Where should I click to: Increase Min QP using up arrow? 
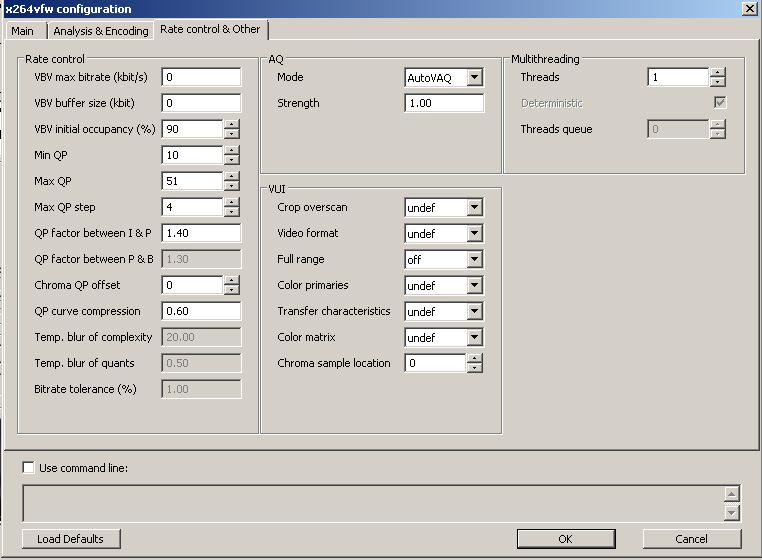(x=232, y=150)
